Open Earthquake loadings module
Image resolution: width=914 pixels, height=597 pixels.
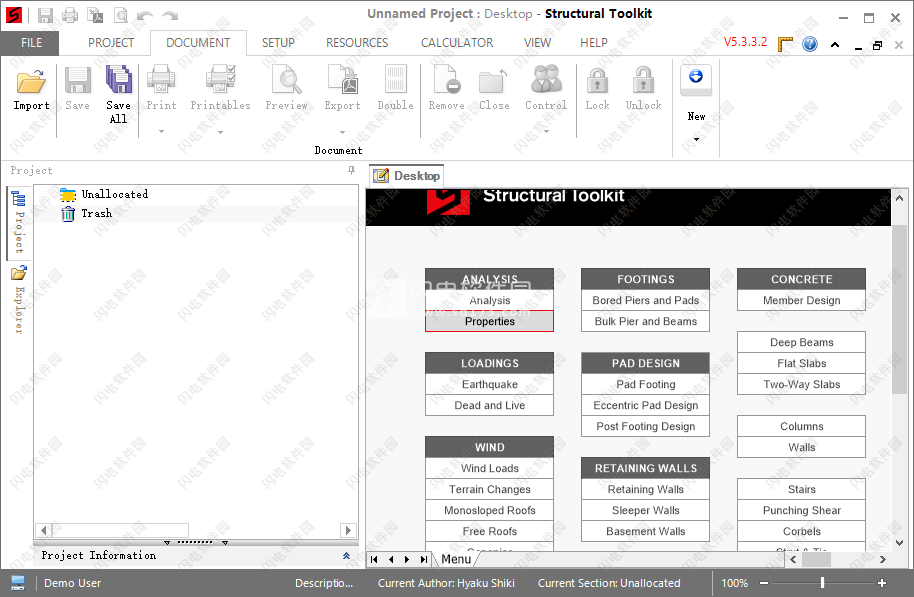coord(490,384)
